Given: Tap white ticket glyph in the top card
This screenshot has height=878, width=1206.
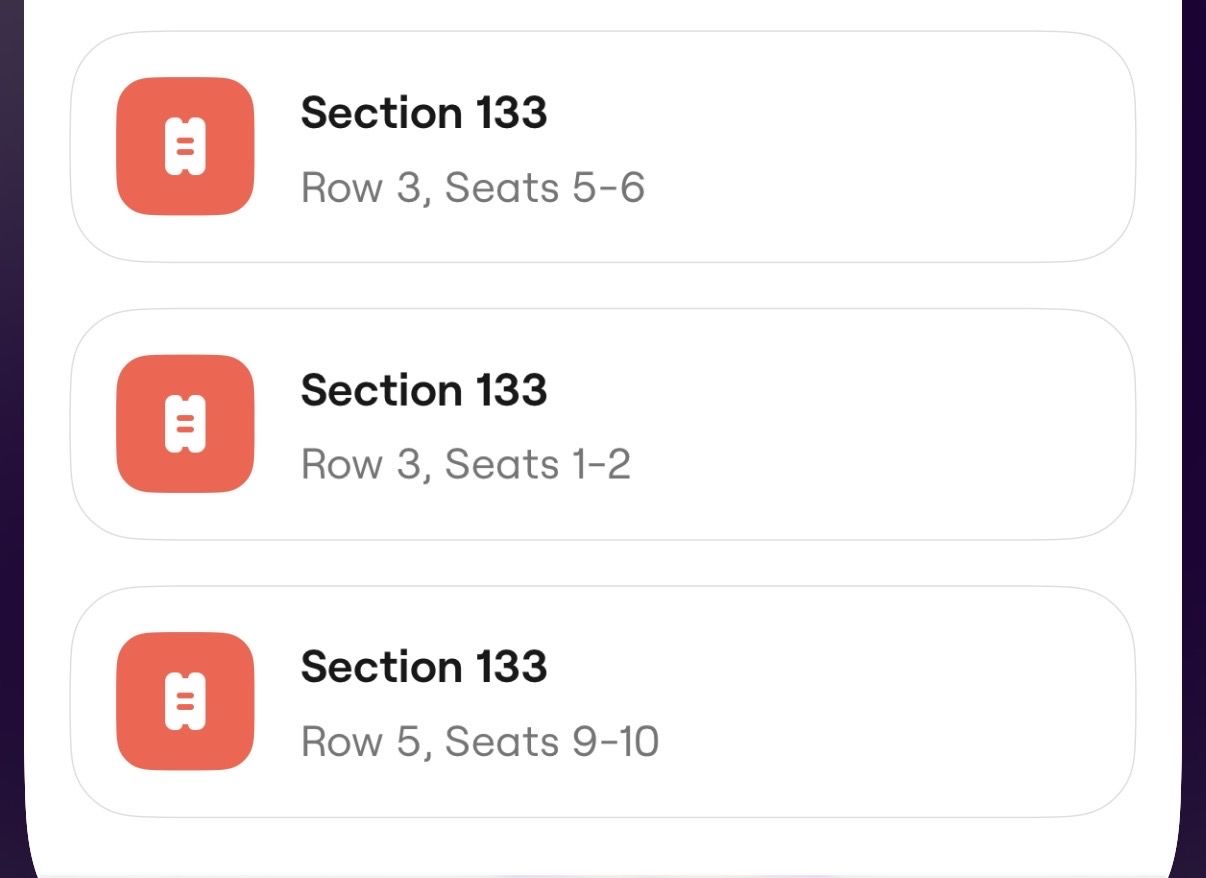Looking at the screenshot, I should click(x=185, y=147).
